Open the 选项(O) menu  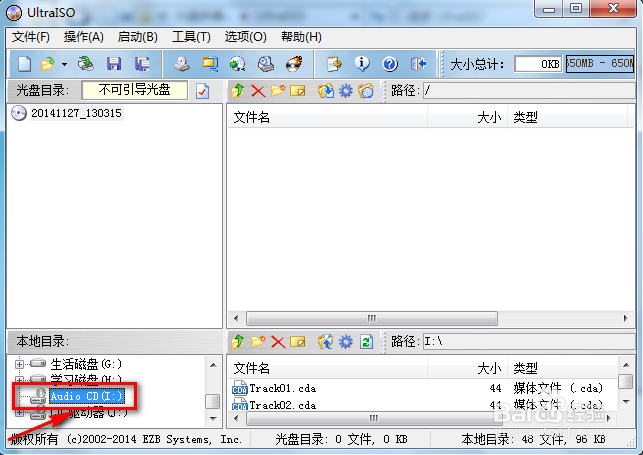click(245, 37)
